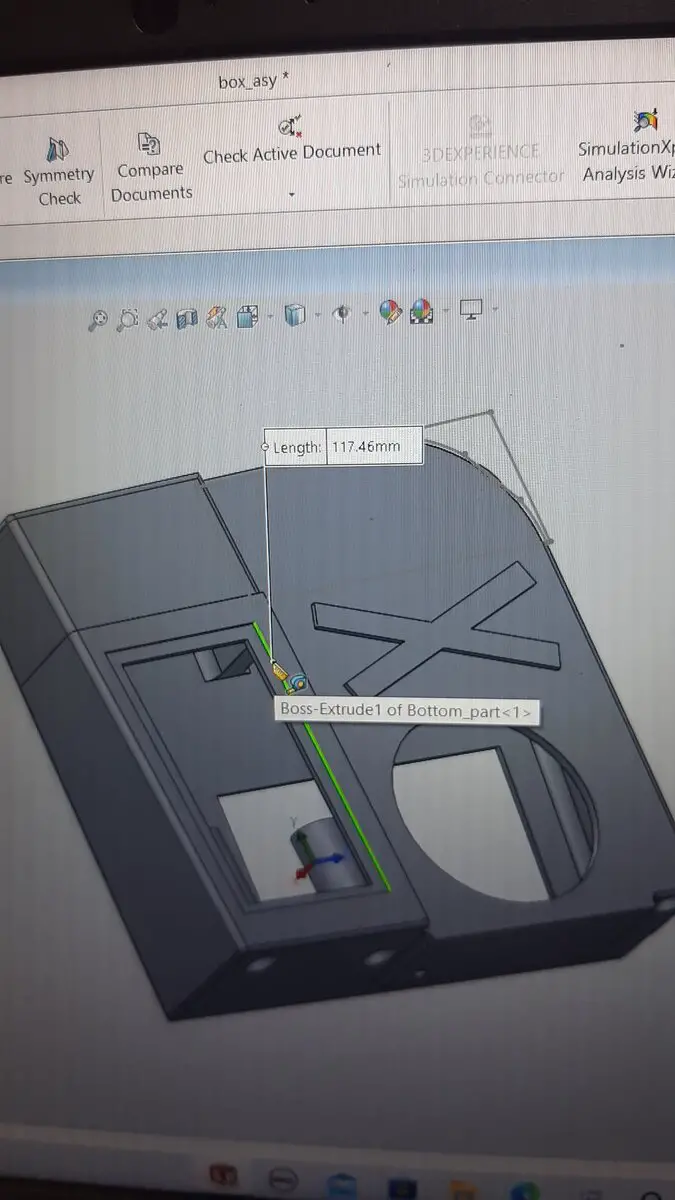The image size is (675, 1200).
Task: Expand Check Active Document dropdown arrow
Action: pos(292,195)
